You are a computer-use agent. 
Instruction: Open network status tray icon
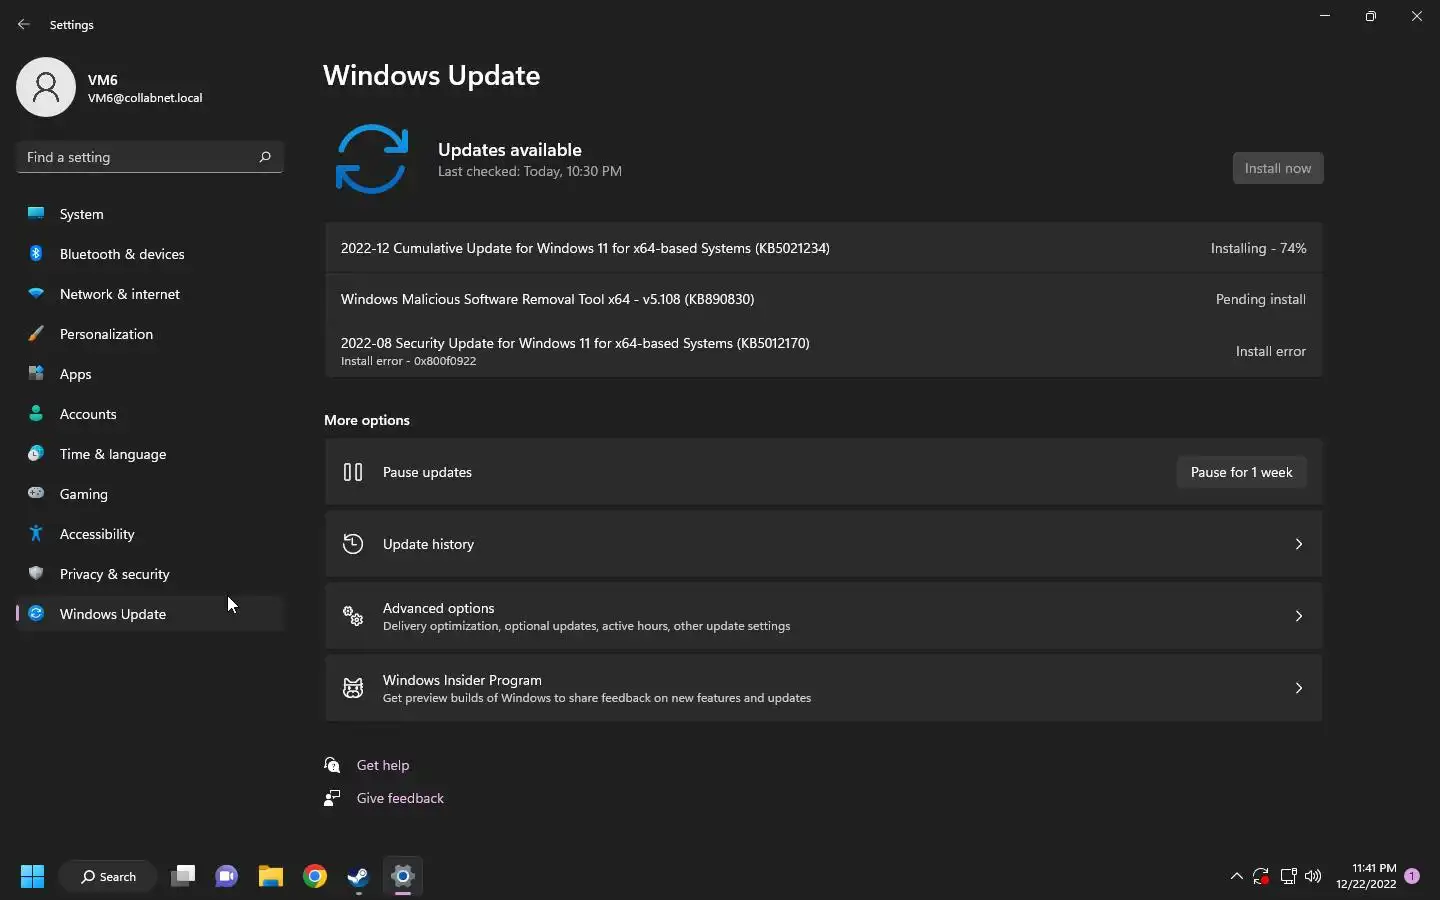(x=1288, y=877)
